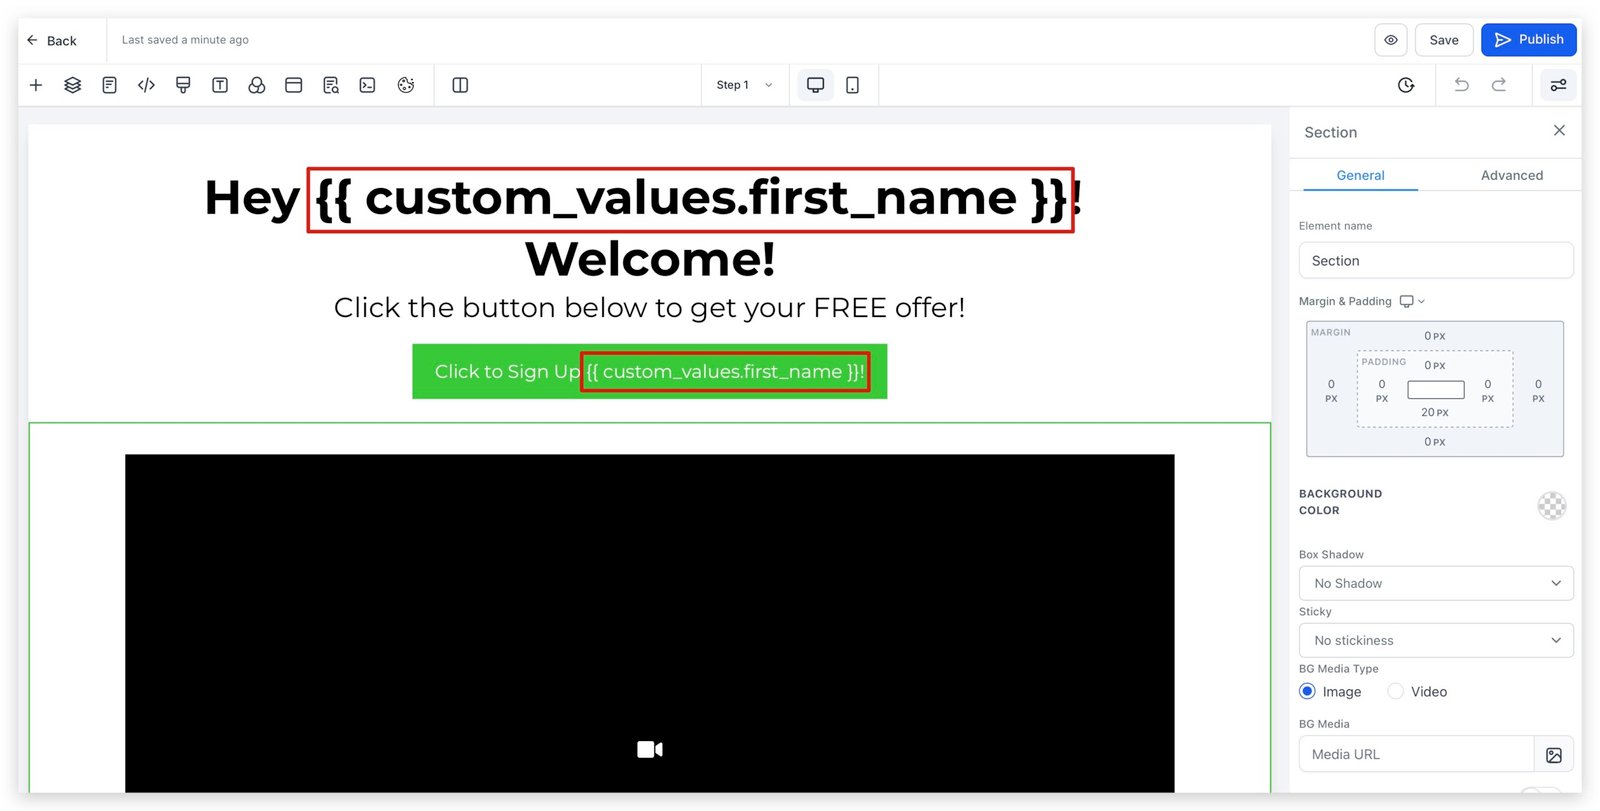Switch to mobile device view

pyautogui.click(x=852, y=85)
